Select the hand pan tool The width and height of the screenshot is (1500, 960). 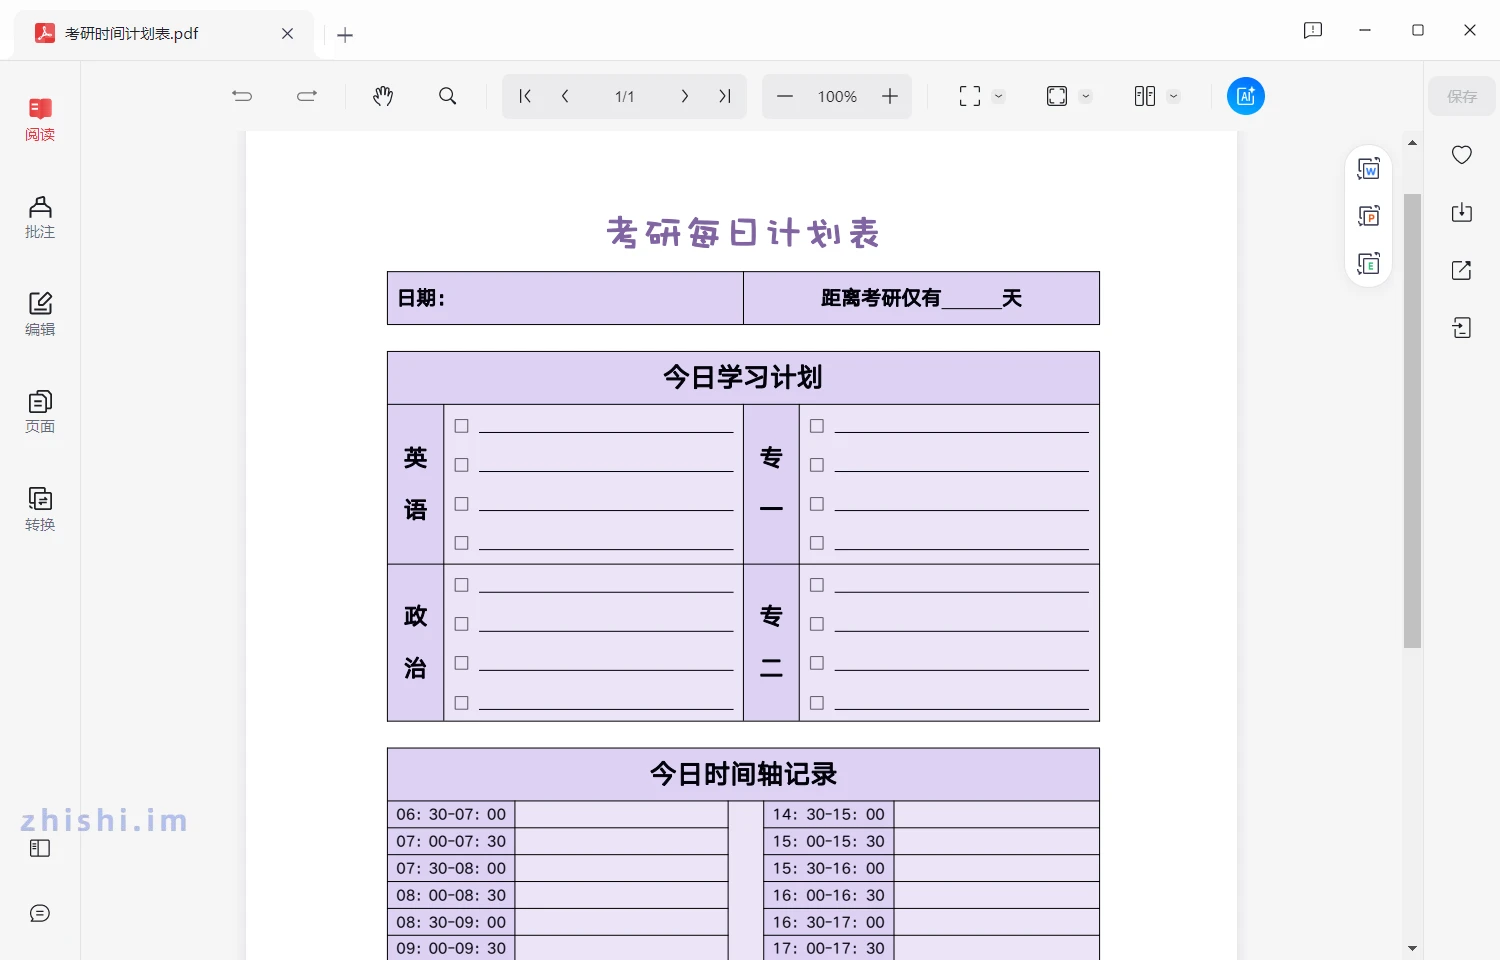pyautogui.click(x=383, y=96)
